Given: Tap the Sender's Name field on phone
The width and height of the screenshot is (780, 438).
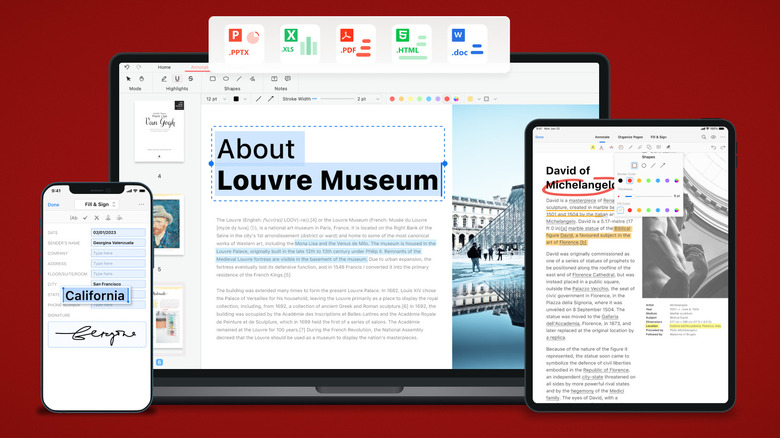Looking at the screenshot, I should (x=118, y=243).
